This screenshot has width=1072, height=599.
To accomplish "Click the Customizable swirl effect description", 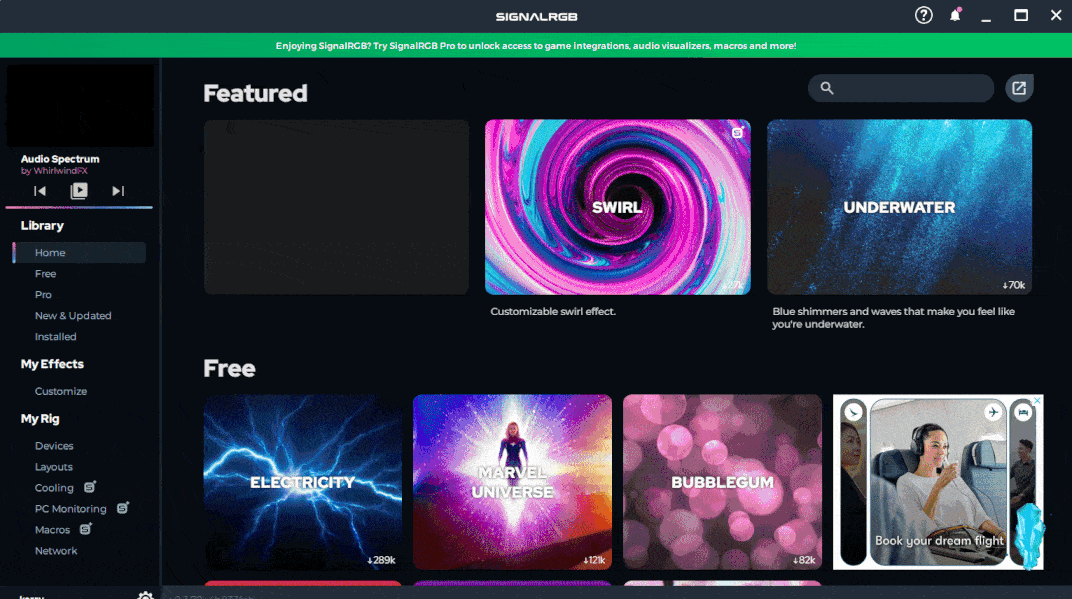I will coord(553,311).
